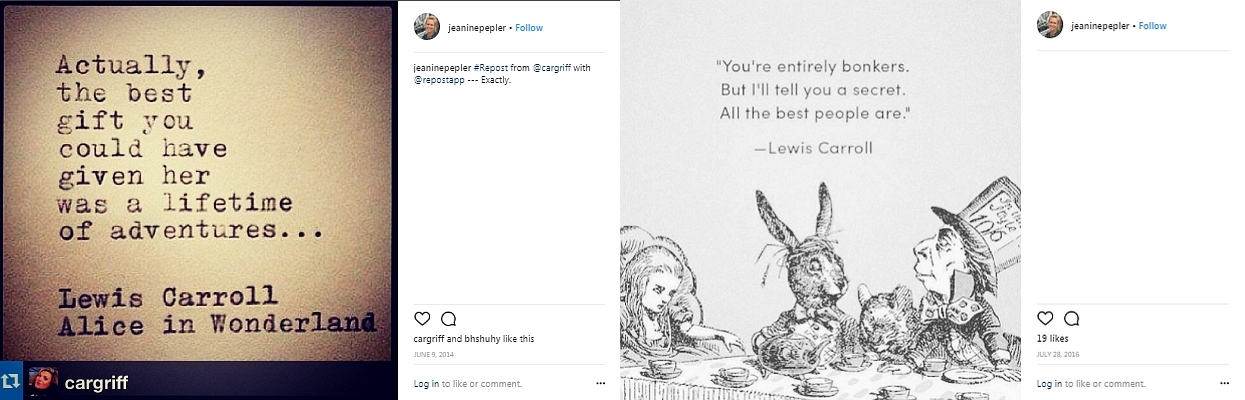The width and height of the screenshot is (1245, 400).
Task: Open the @cargriff mention in the caption
Action: point(551,68)
